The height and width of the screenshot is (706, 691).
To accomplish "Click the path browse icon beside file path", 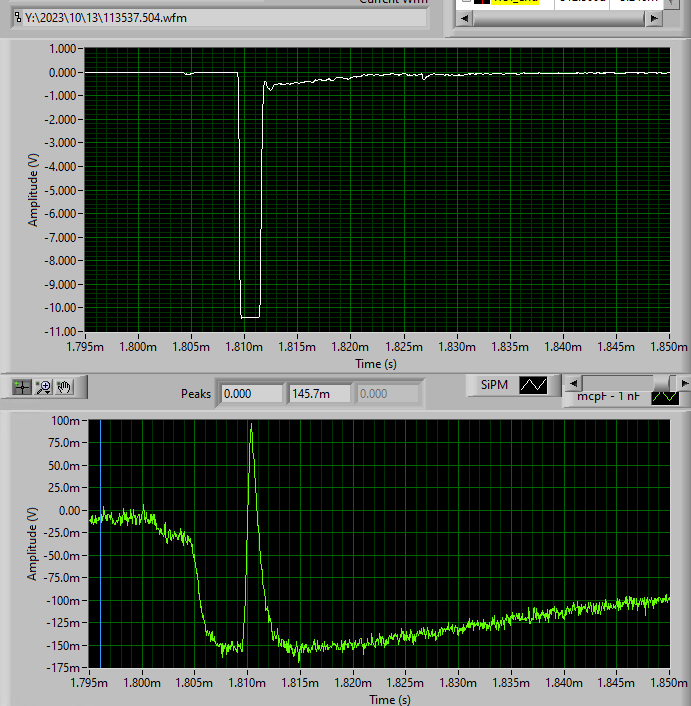I will [x=18, y=18].
